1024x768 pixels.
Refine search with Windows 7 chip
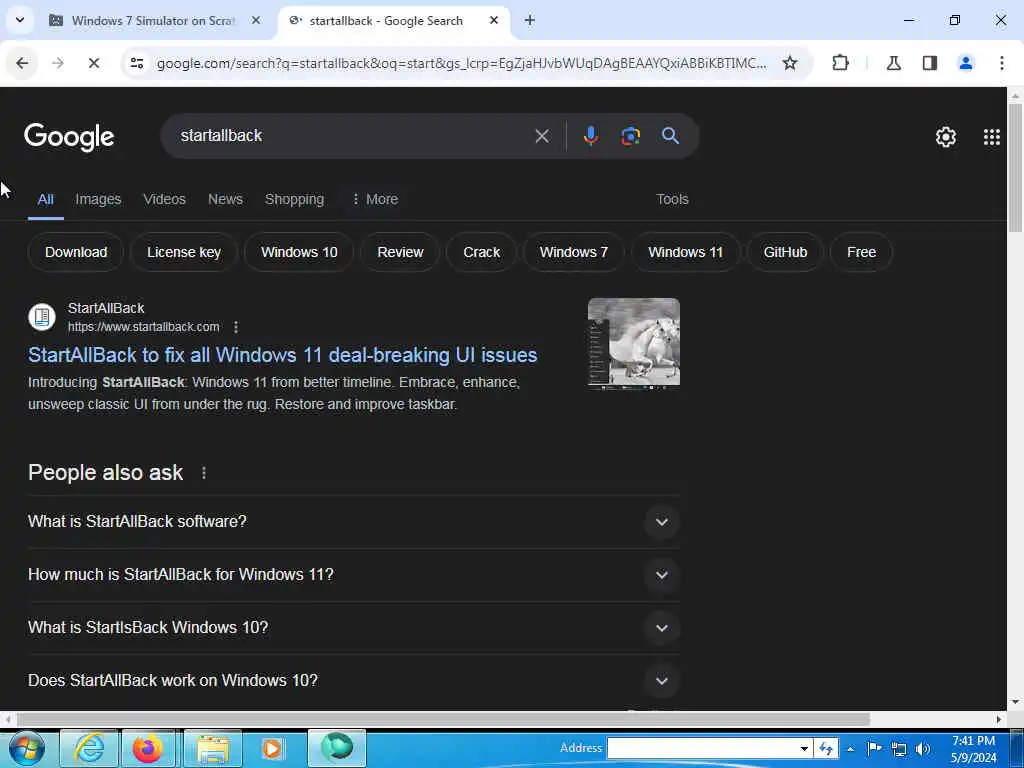click(573, 252)
